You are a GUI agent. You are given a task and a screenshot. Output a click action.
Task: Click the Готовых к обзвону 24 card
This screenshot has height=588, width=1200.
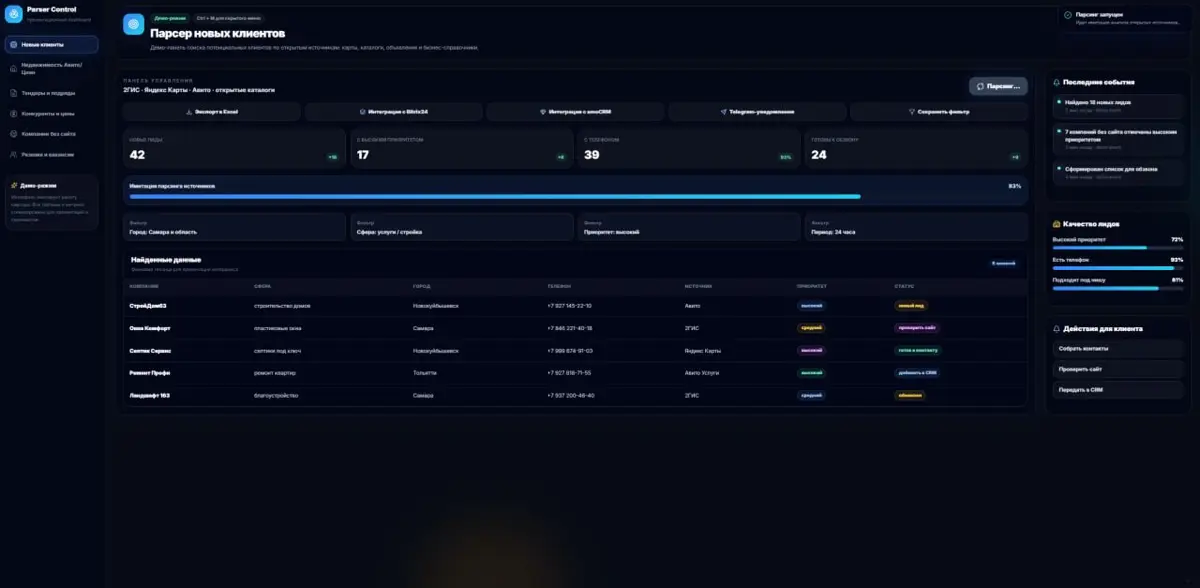916,149
